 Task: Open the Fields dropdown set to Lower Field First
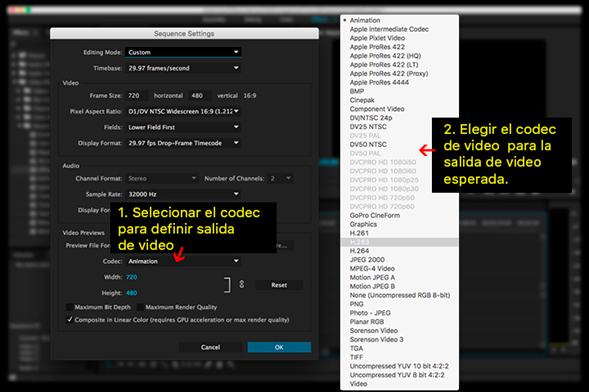click(x=183, y=127)
